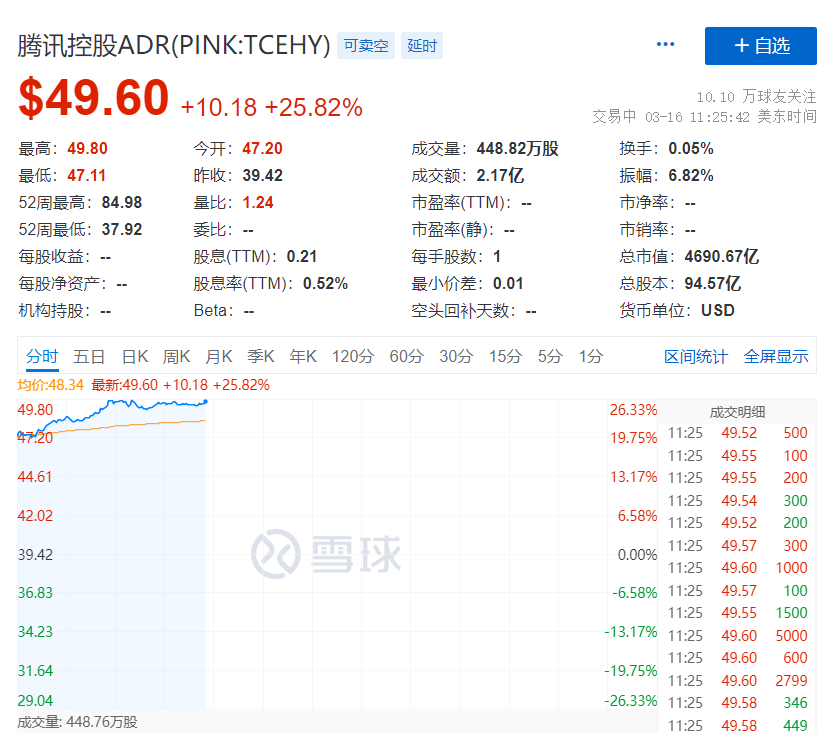Click the 39.42 price axis label
827x733 pixels.
pyautogui.click(x=35, y=555)
